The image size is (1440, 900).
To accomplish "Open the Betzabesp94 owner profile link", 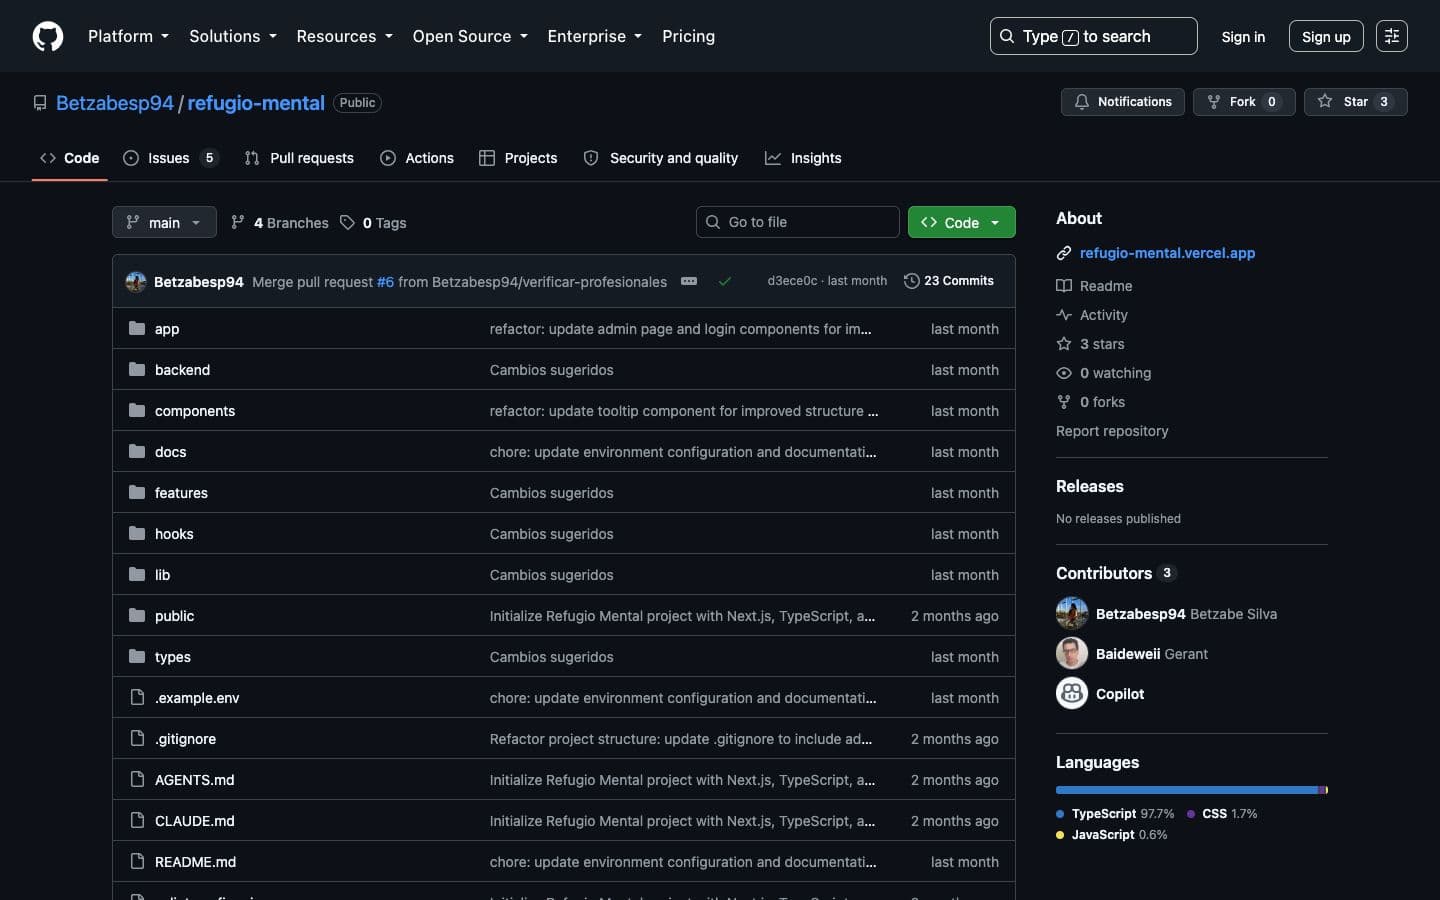I will tap(115, 103).
